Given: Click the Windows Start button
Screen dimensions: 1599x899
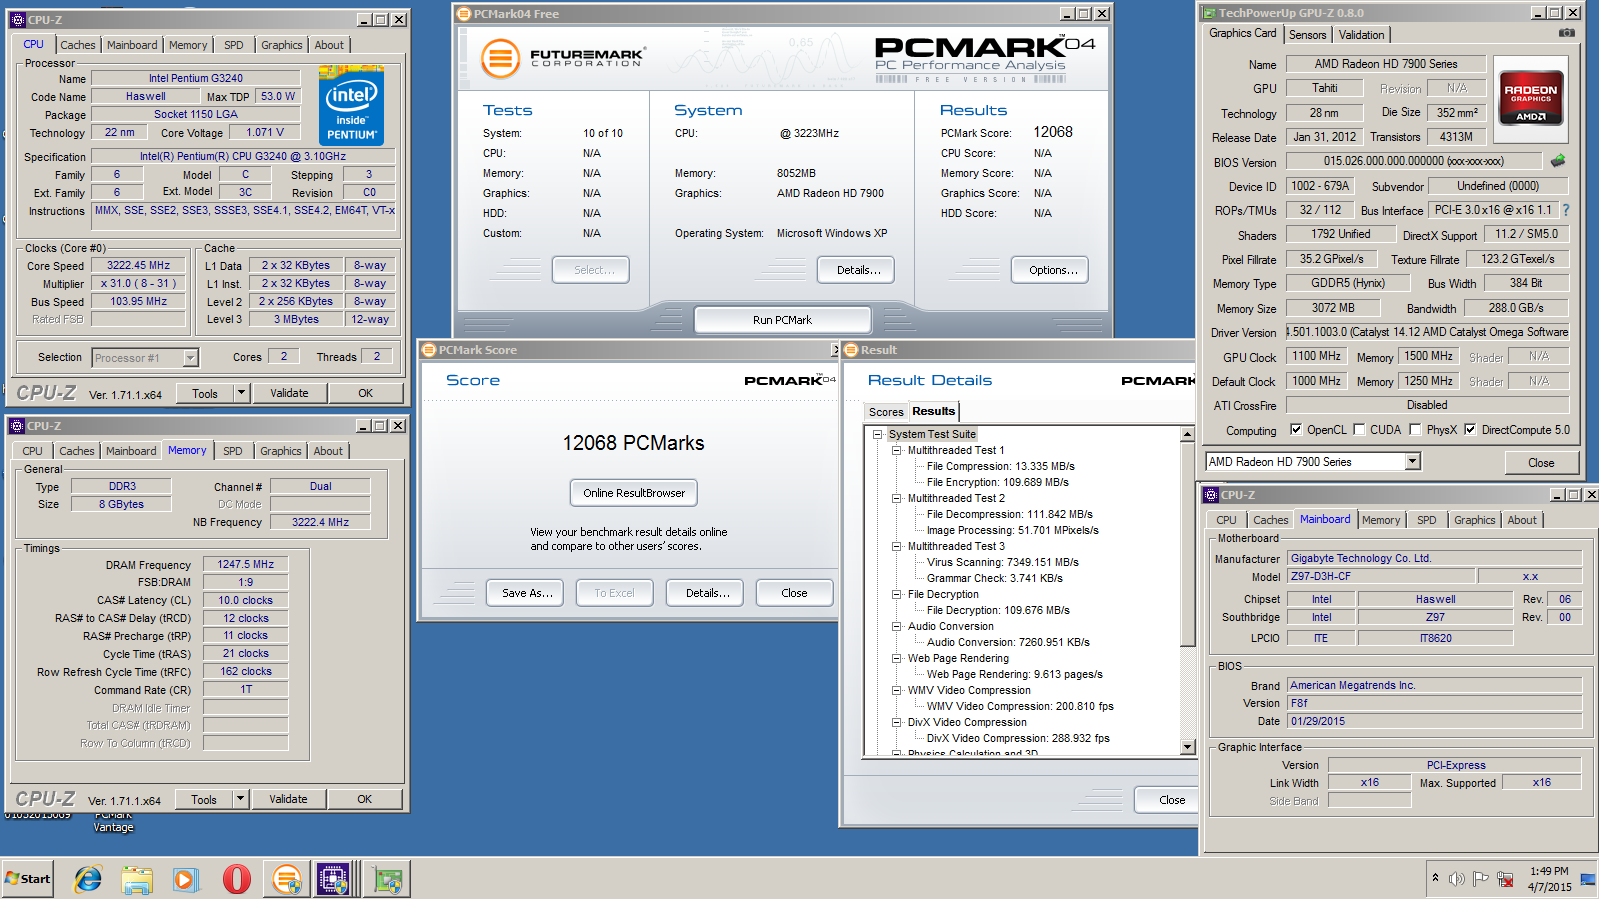Looking at the screenshot, I should tap(28, 879).
